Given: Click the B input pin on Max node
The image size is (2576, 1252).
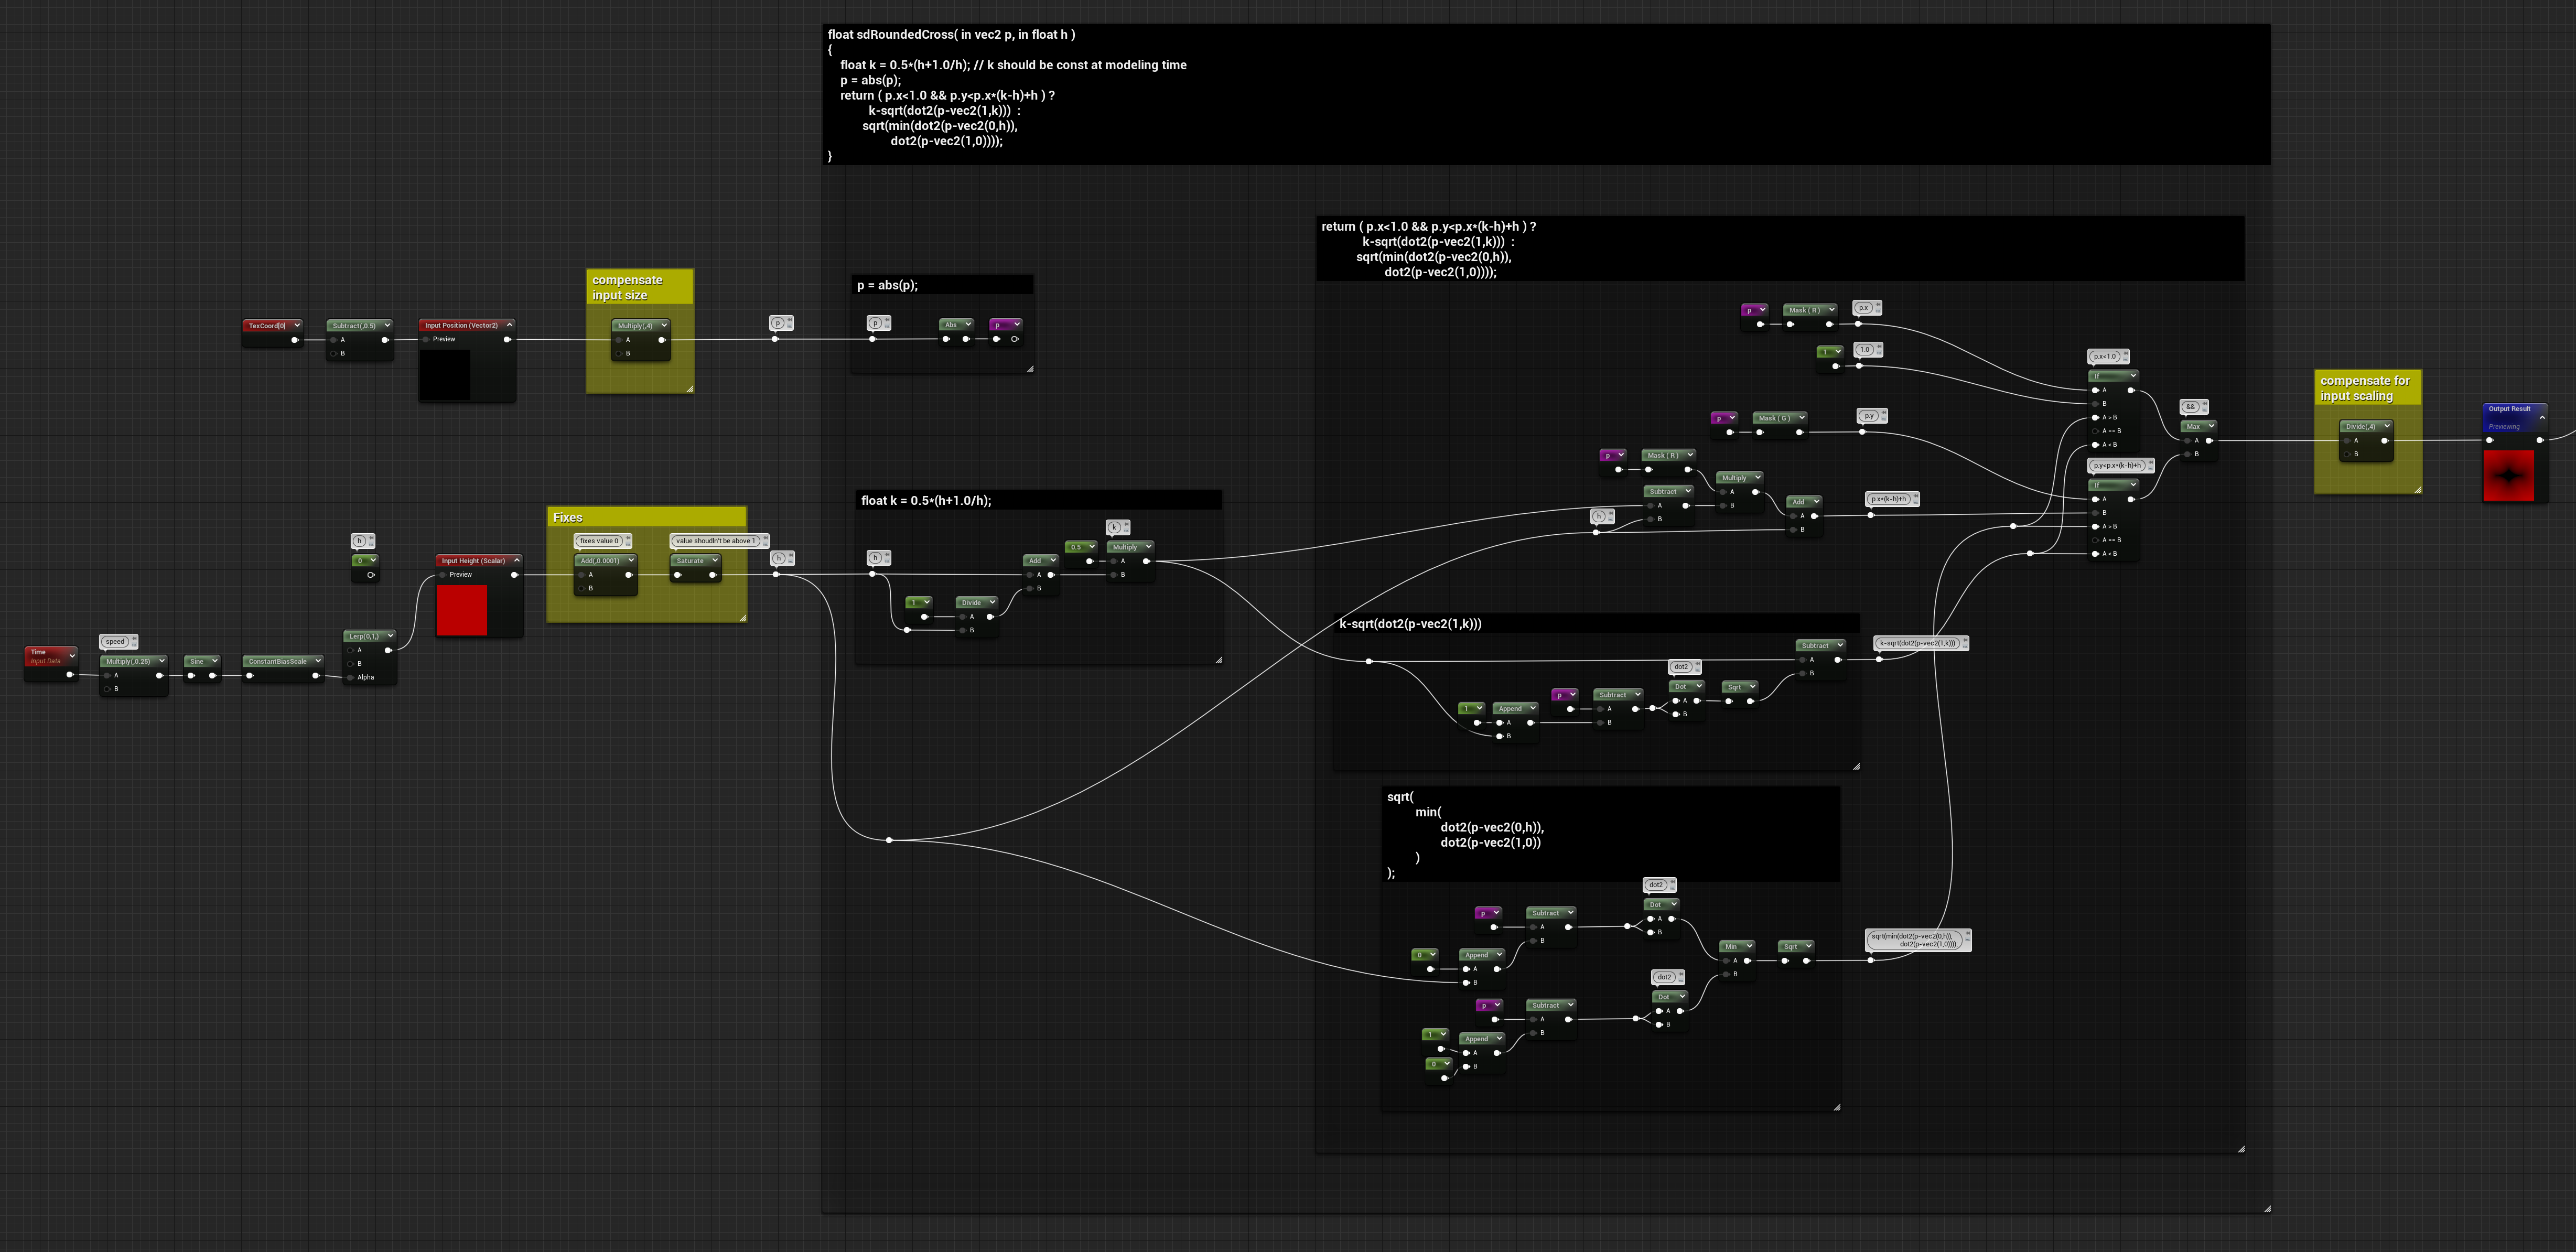Looking at the screenshot, I should [2187, 454].
